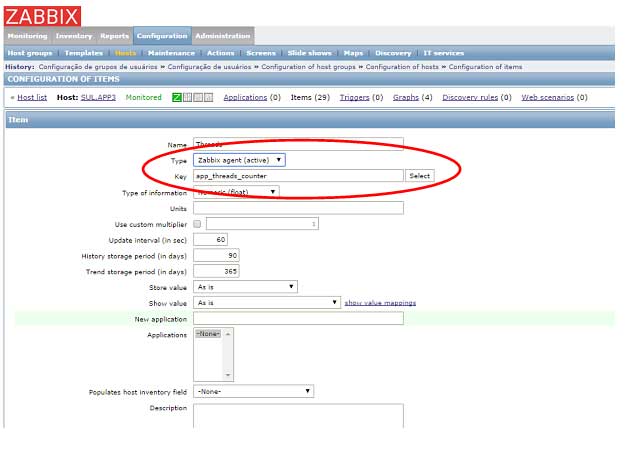
Task: Click the green Zabbix agent availability icon
Action: [177, 97]
